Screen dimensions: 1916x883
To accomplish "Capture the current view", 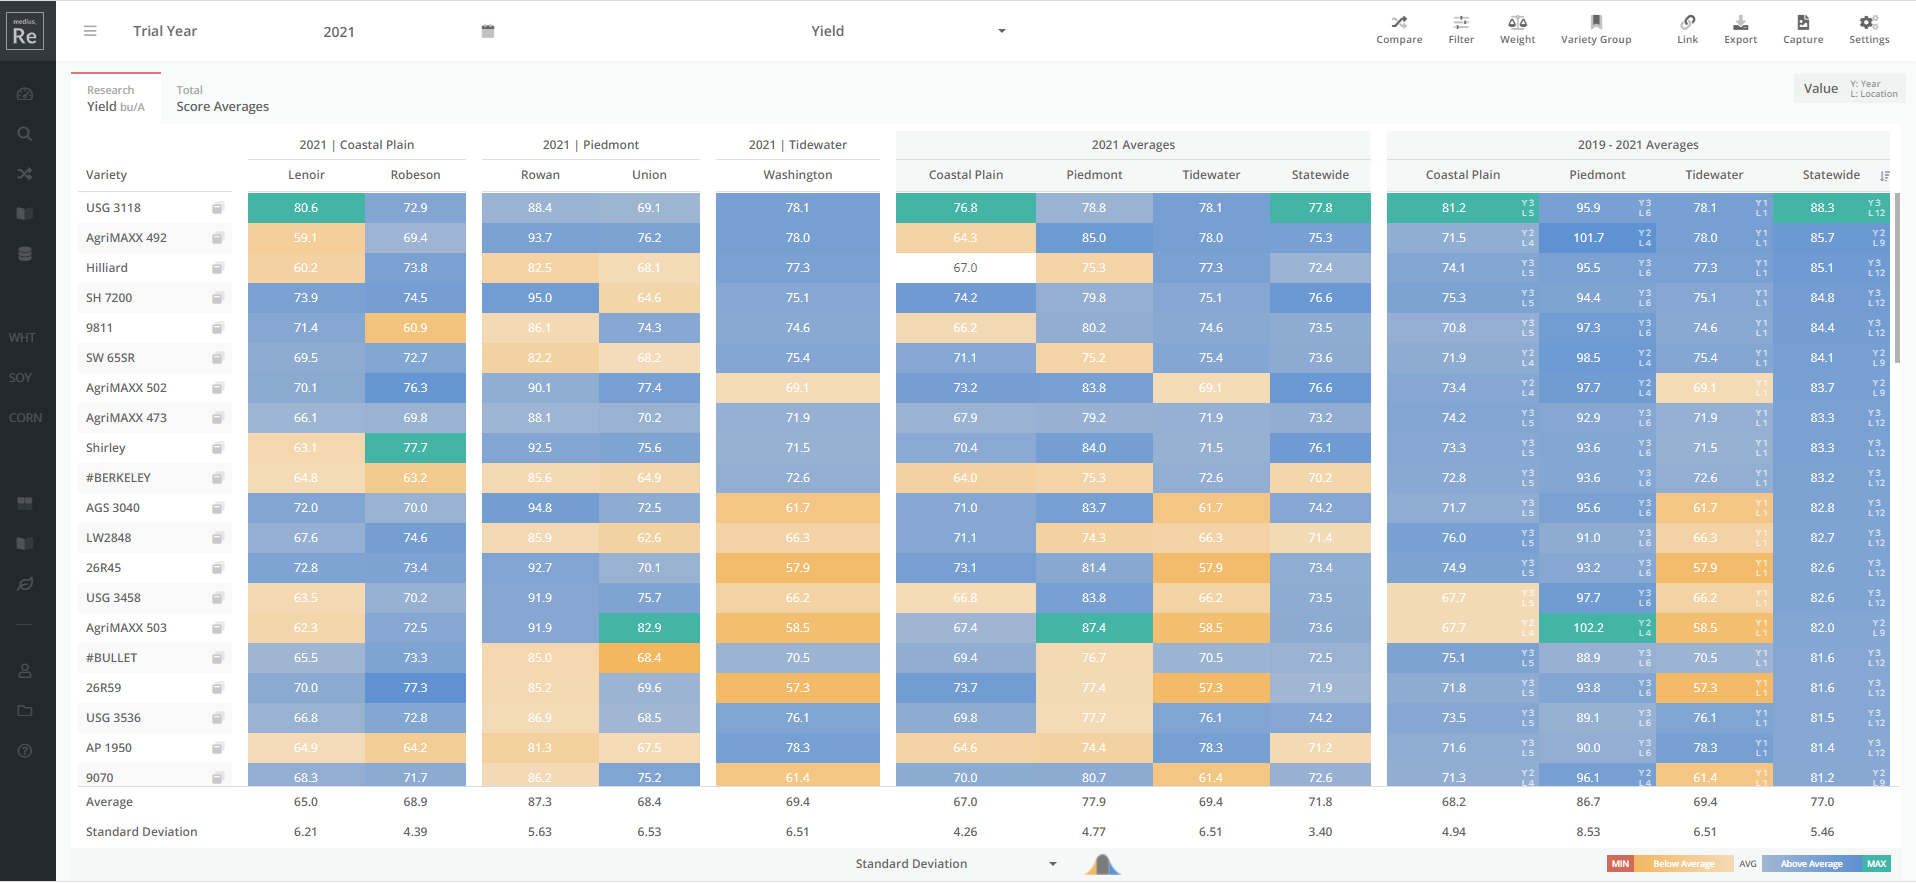I will pos(1803,30).
